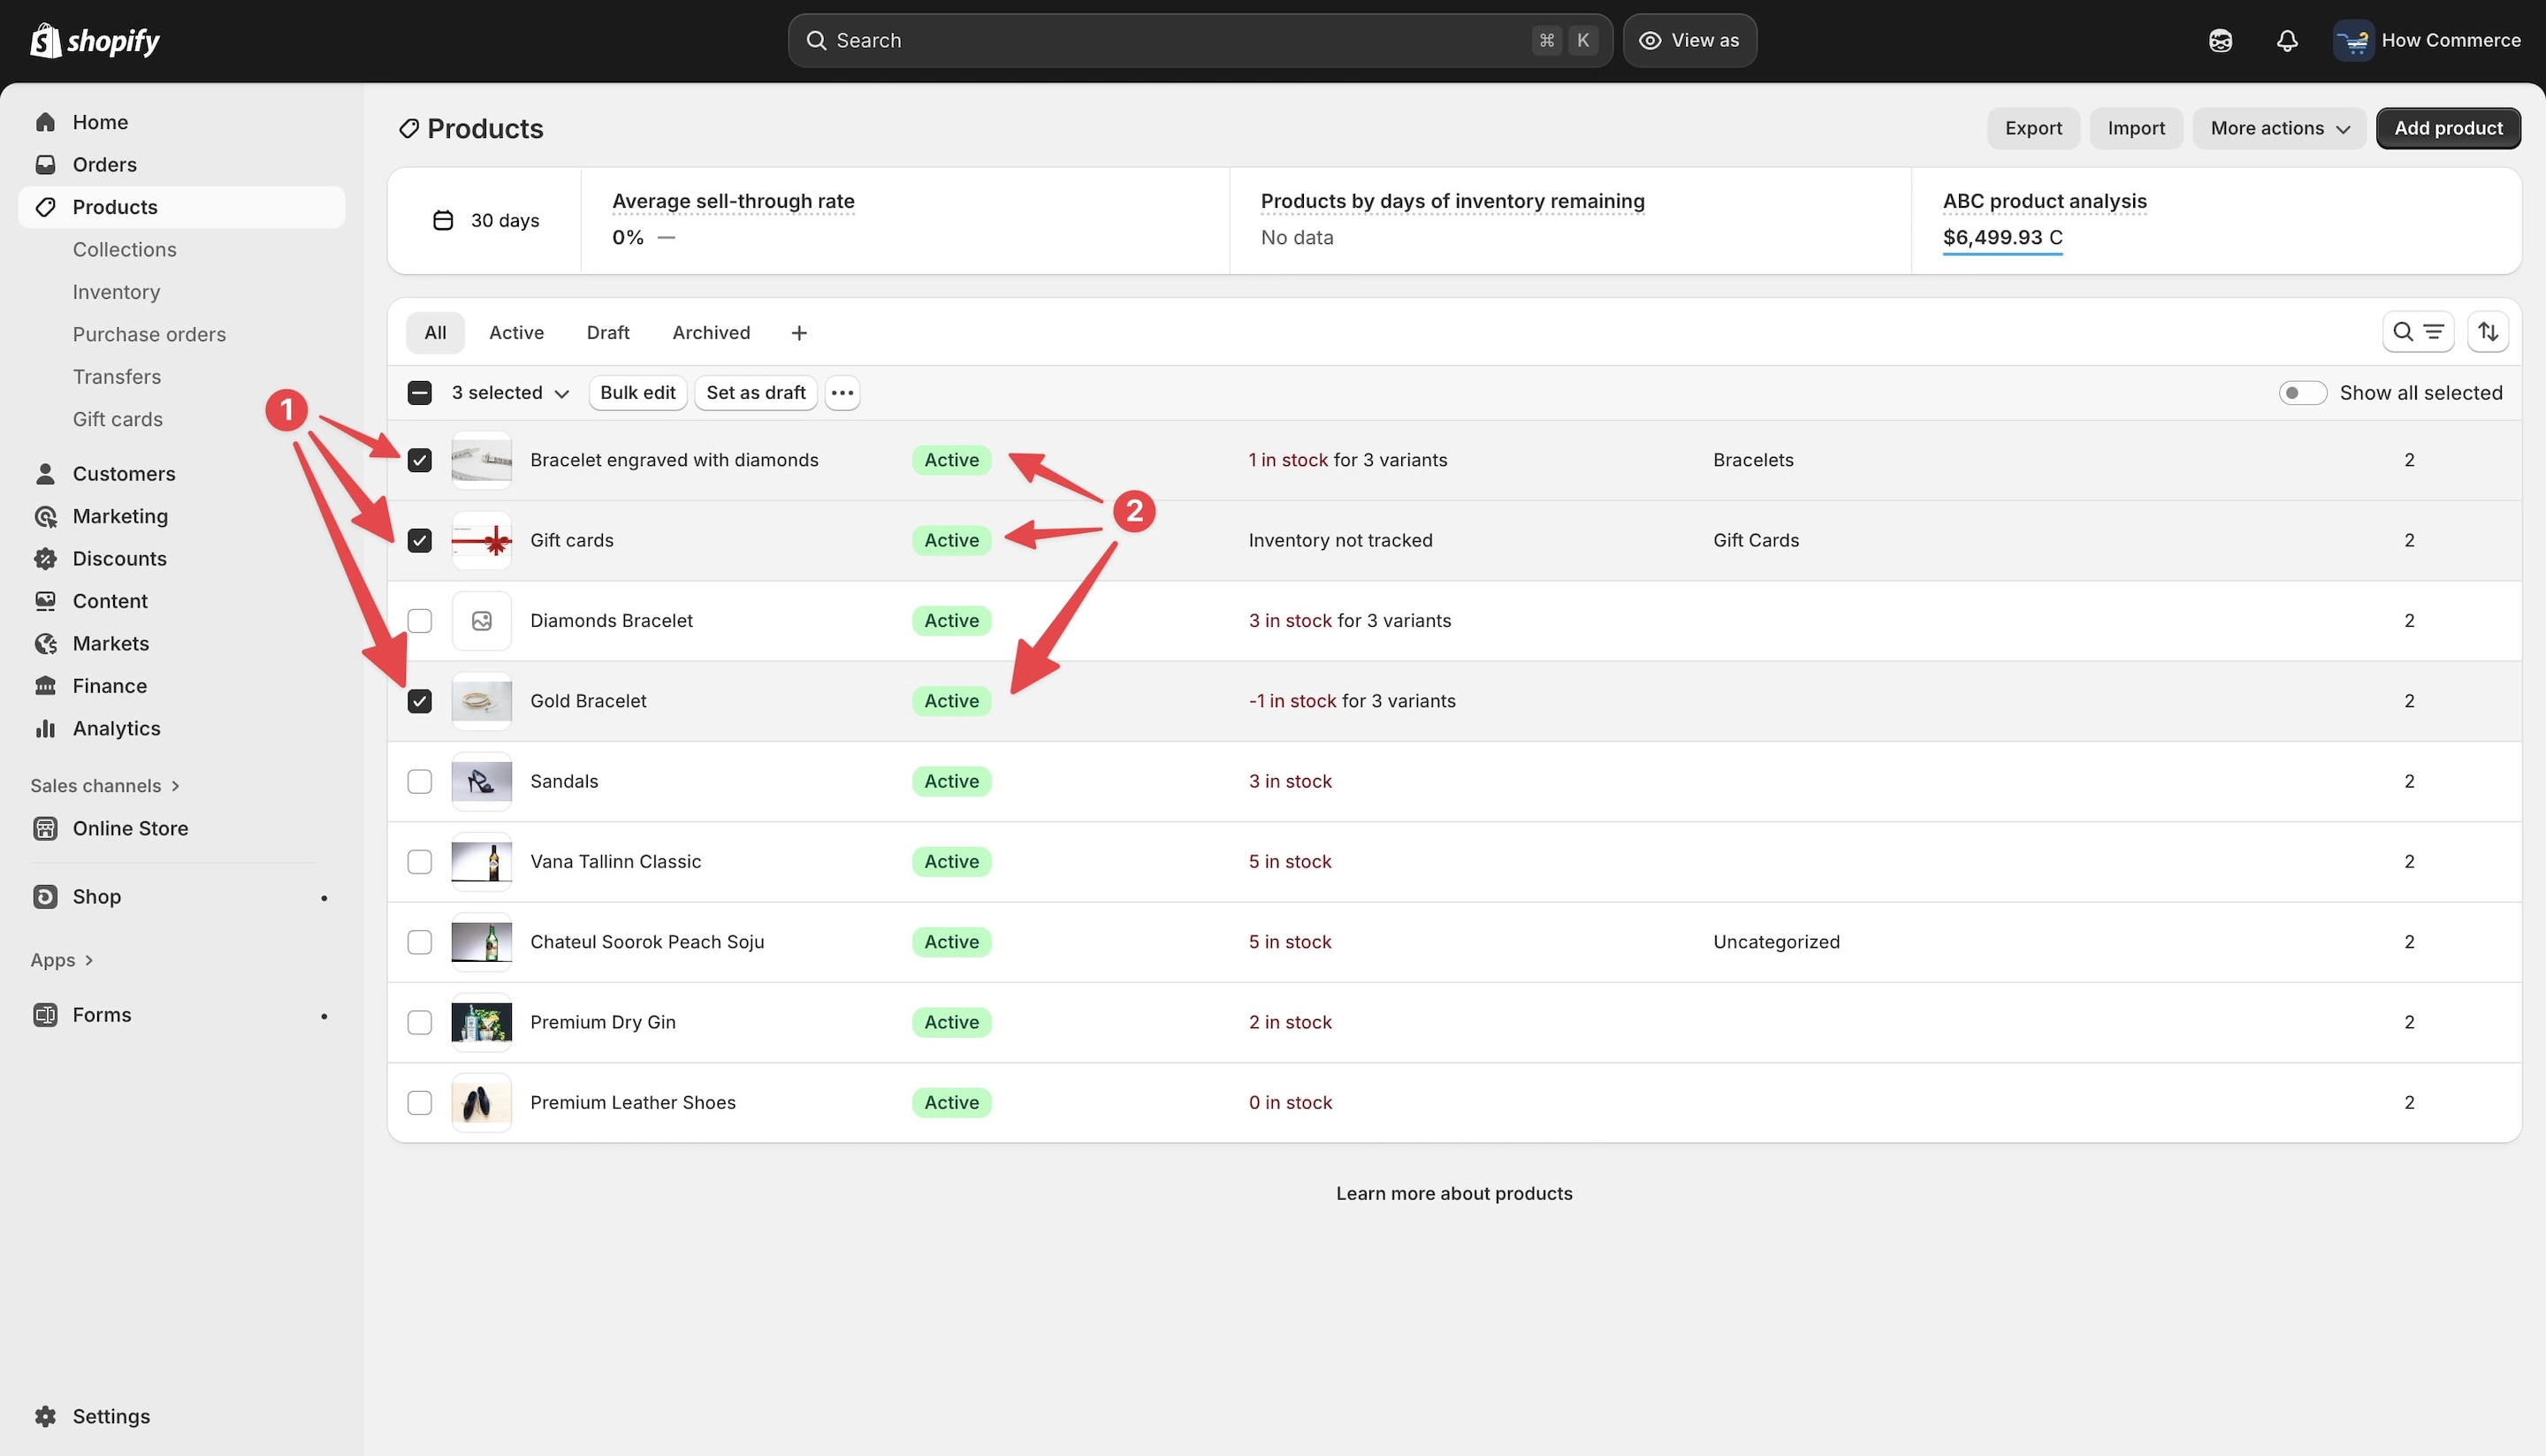Click the Search input field

point(1199,41)
